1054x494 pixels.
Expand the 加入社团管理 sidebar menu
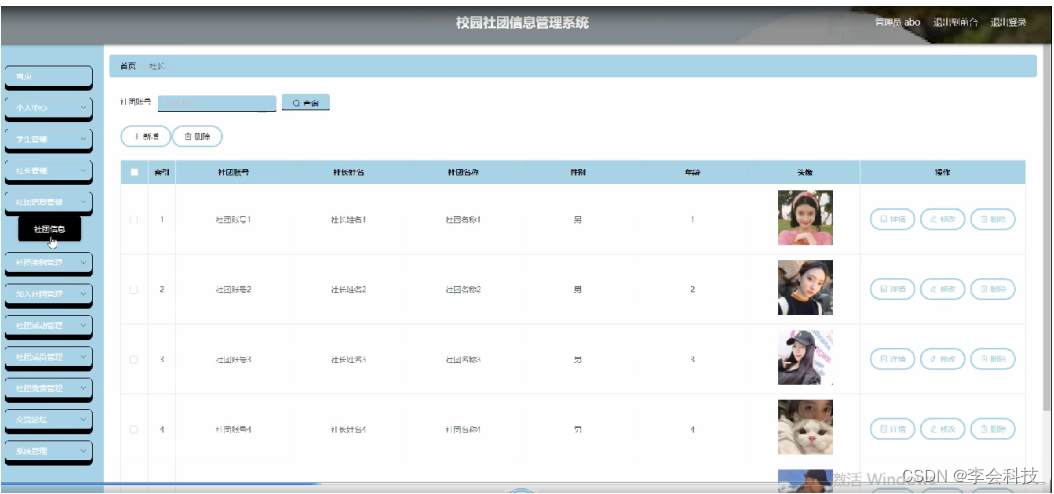tap(48, 294)
